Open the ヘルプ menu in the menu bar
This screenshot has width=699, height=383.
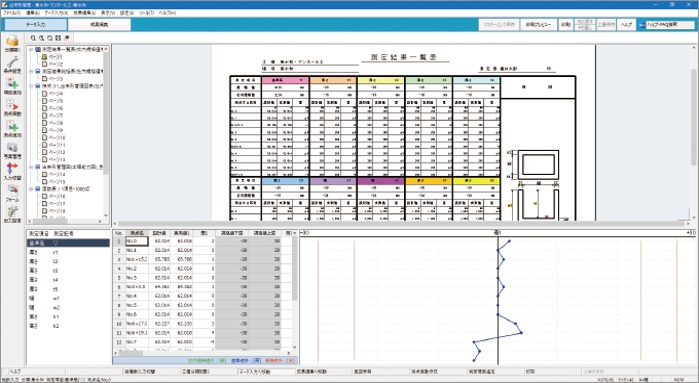[167, 13]
